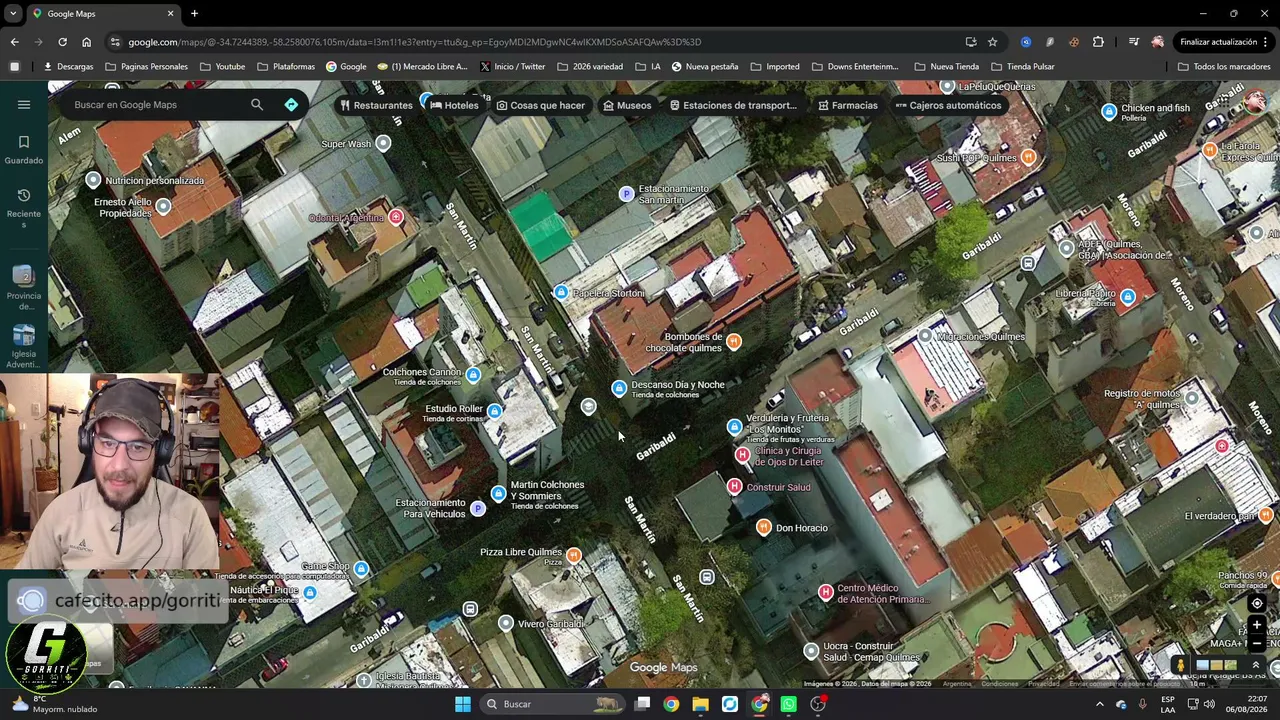Click the Construir Salud pin
Image resolution: width=1280 pixels, height=720 pixels.
pyautogui.click(x=735, y=486)
